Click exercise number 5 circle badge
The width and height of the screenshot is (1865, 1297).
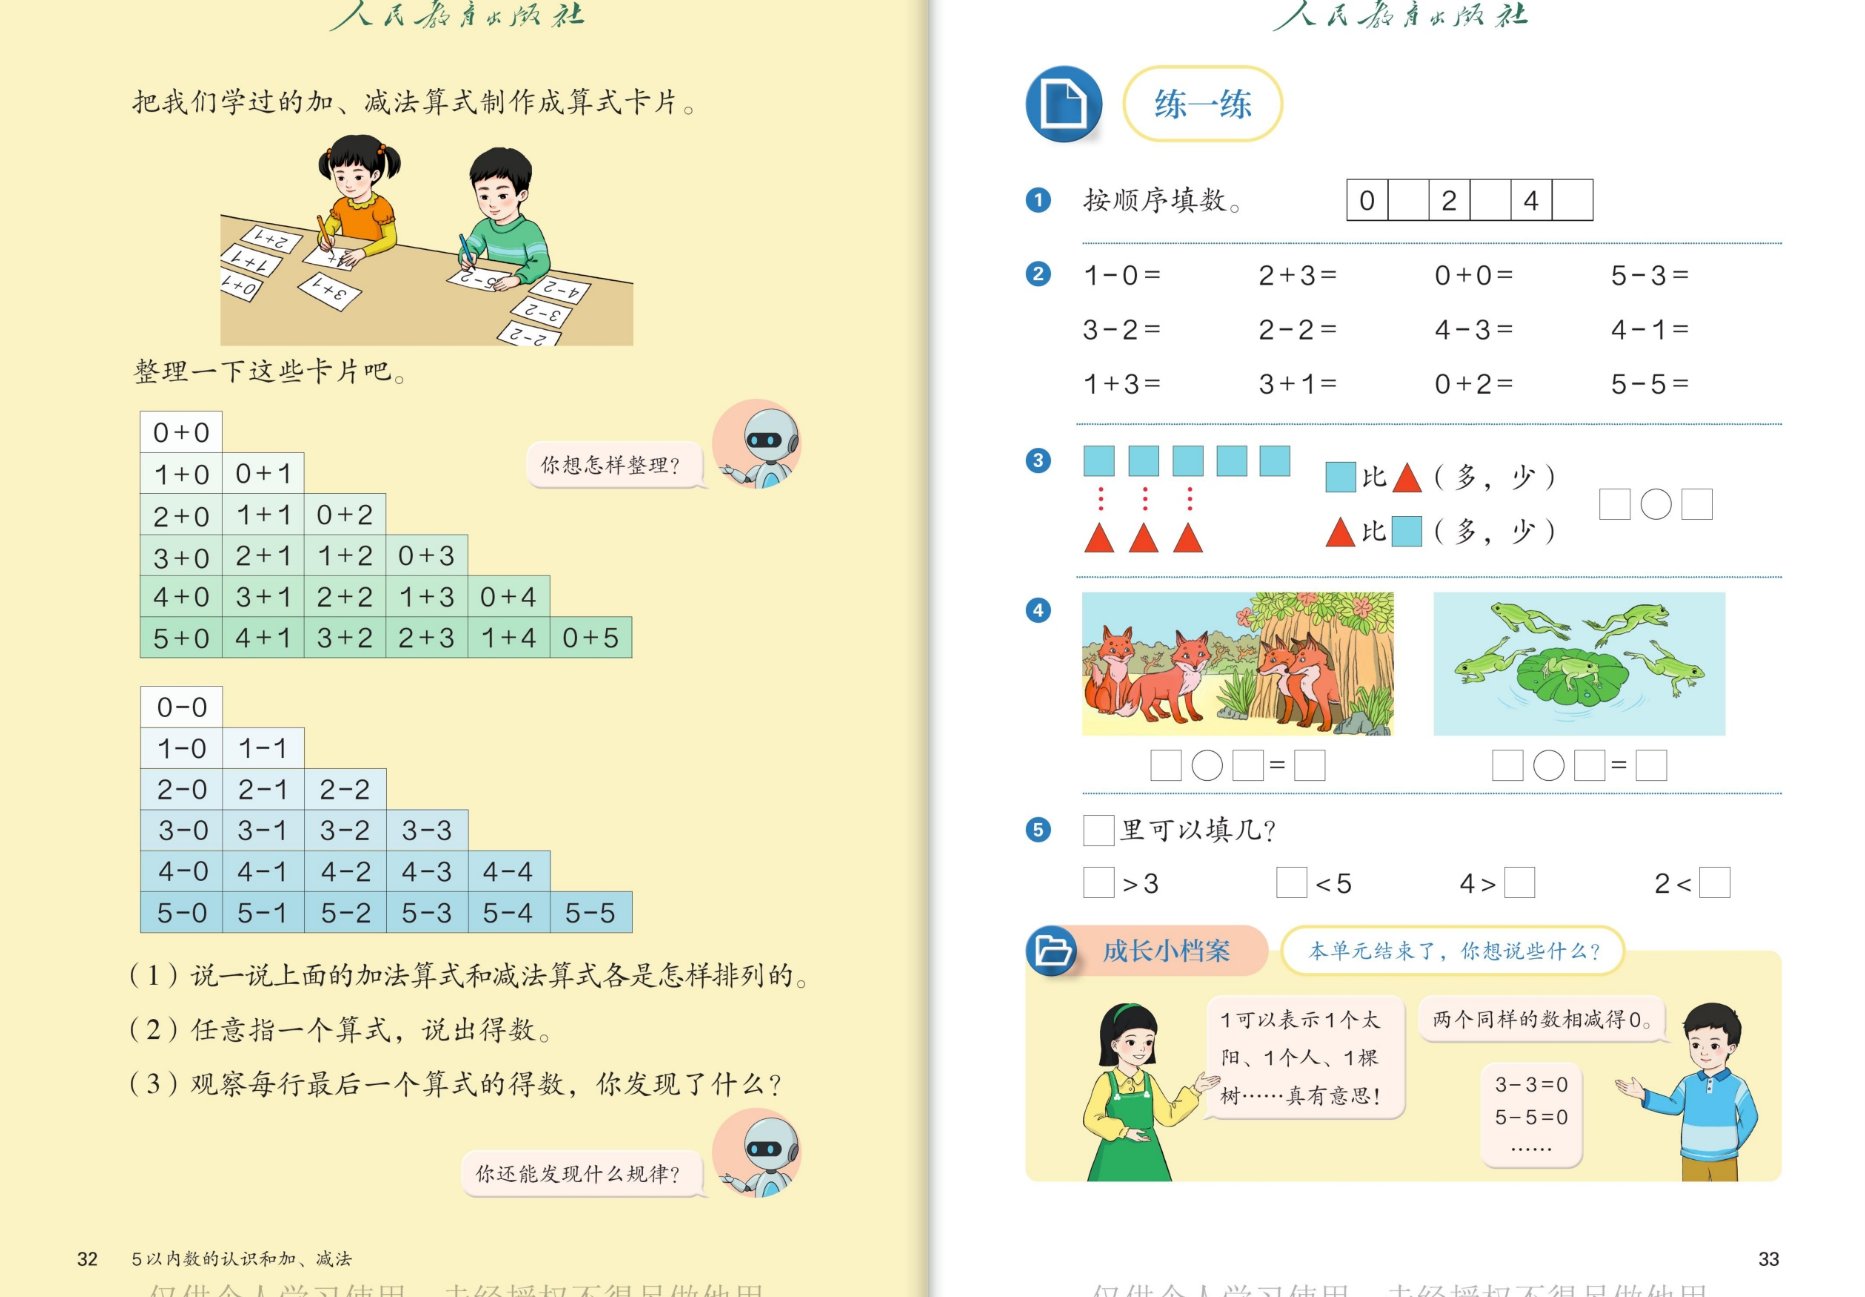point(1038,829)
